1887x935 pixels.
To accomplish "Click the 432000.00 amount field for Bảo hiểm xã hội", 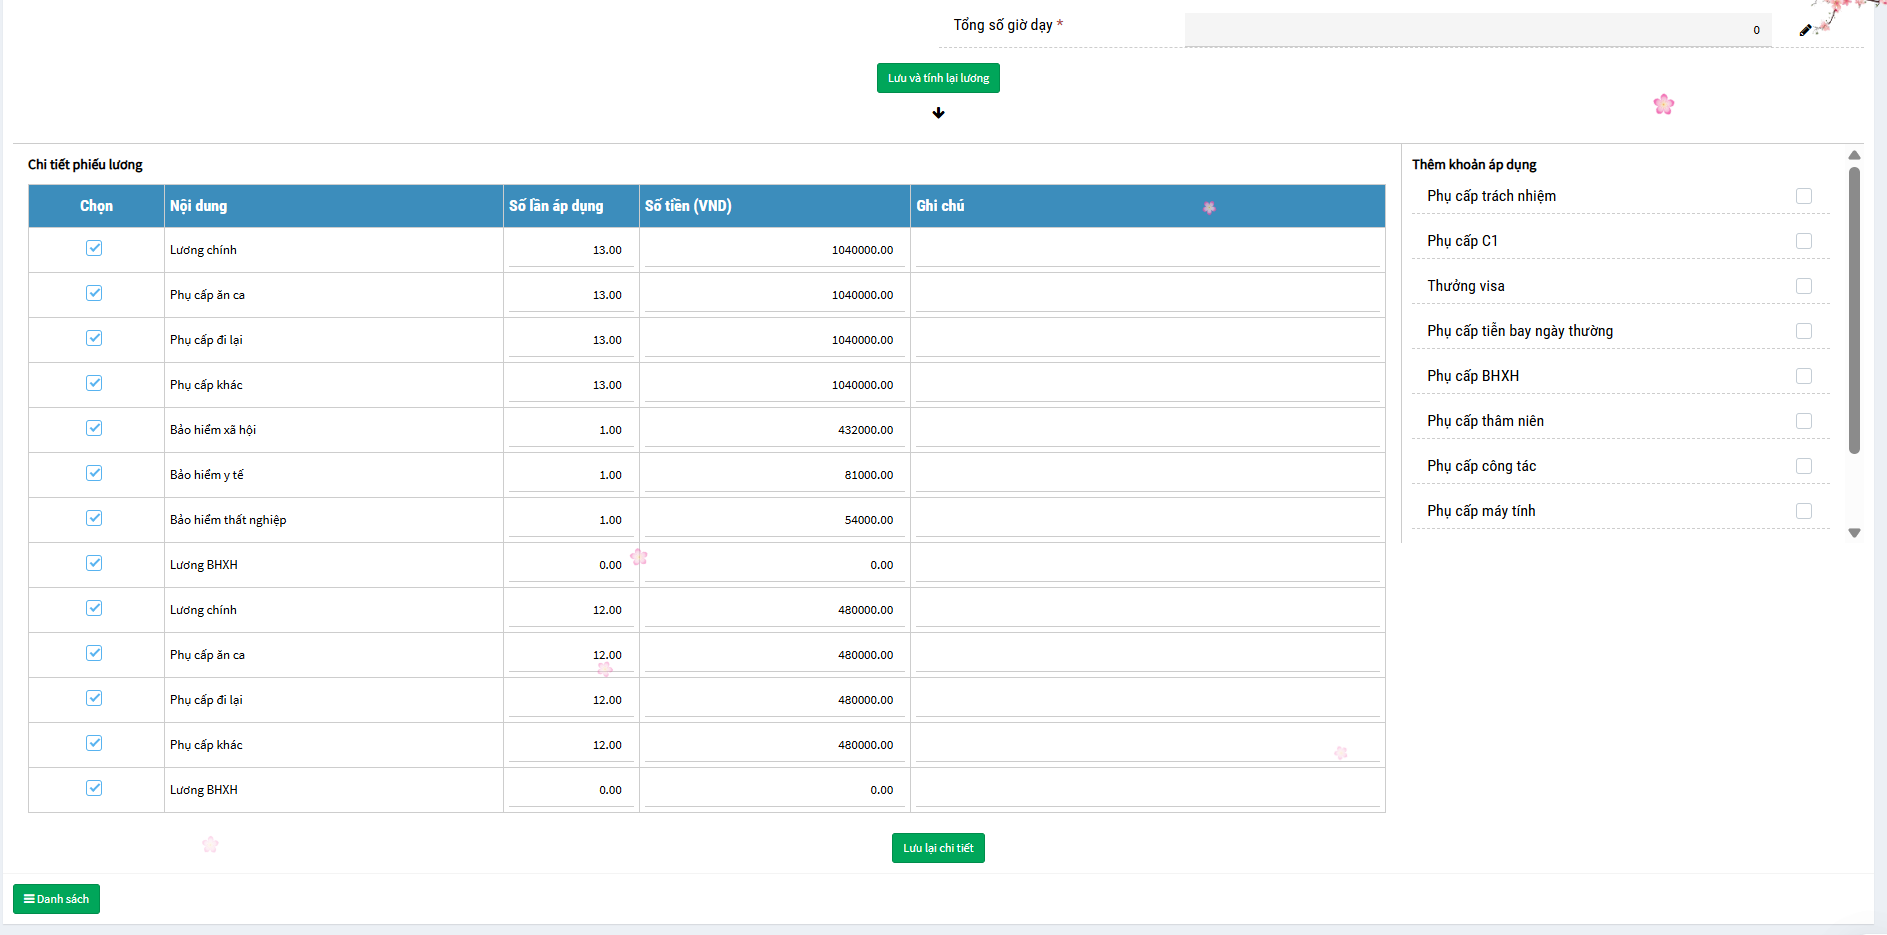I will (x=774, y=430).
